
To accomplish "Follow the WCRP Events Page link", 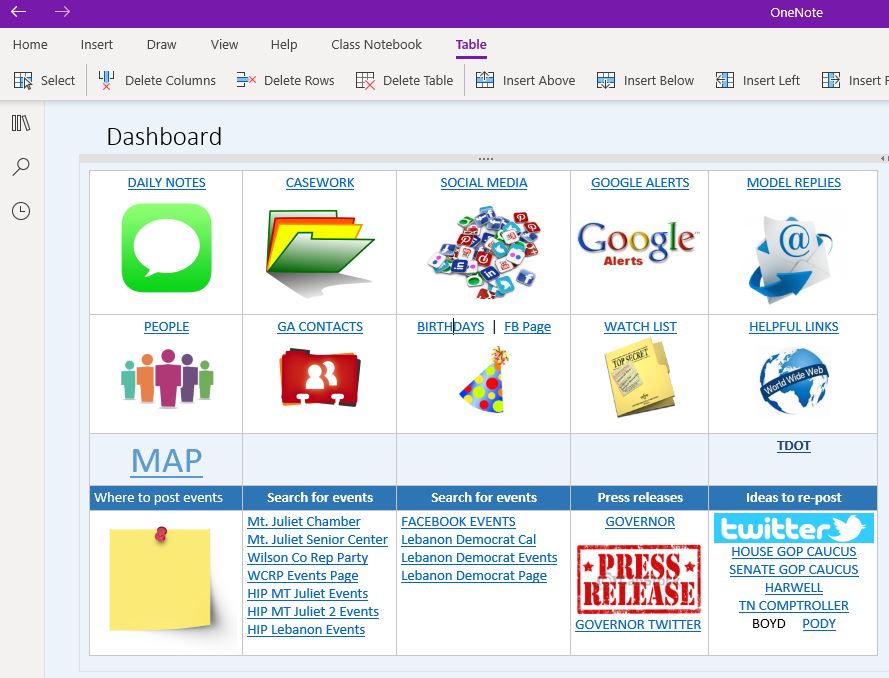I will [x=303, y=576].
